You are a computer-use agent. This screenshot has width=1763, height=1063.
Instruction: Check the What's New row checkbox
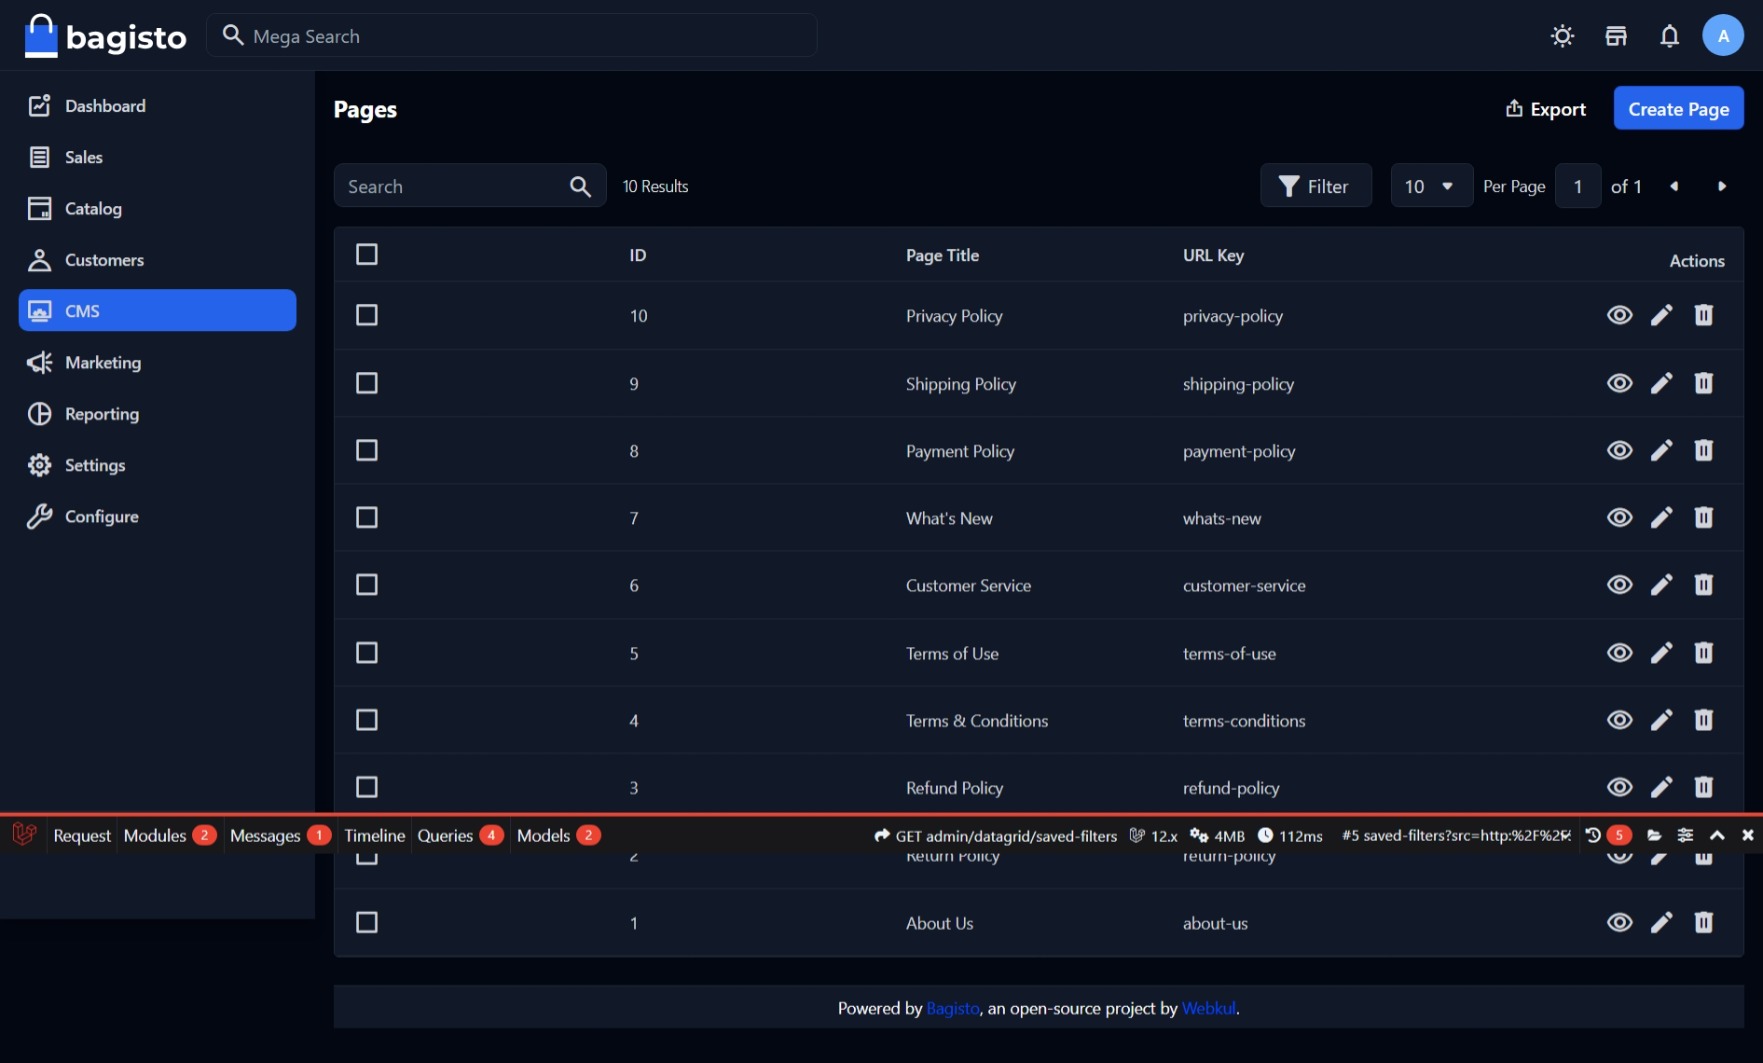367,518
